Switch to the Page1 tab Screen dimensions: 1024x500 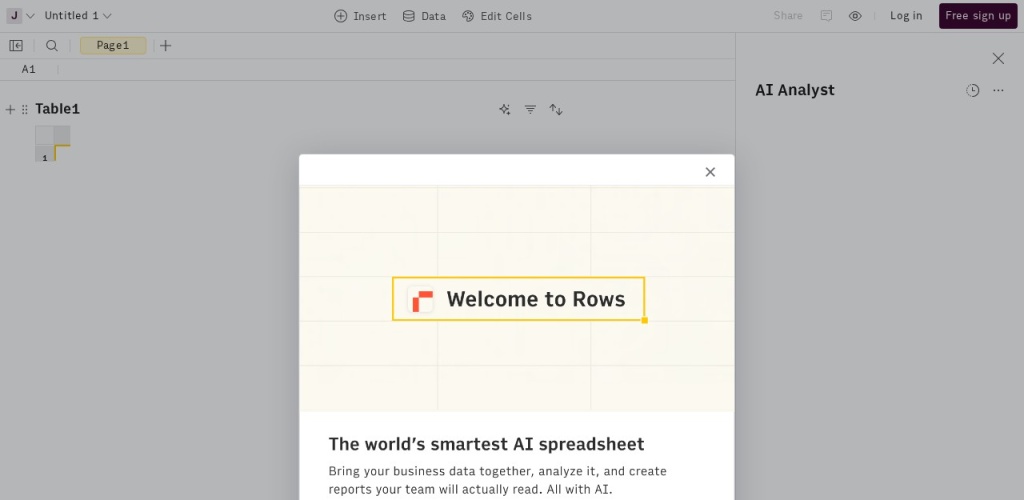[x=113, y=45]
